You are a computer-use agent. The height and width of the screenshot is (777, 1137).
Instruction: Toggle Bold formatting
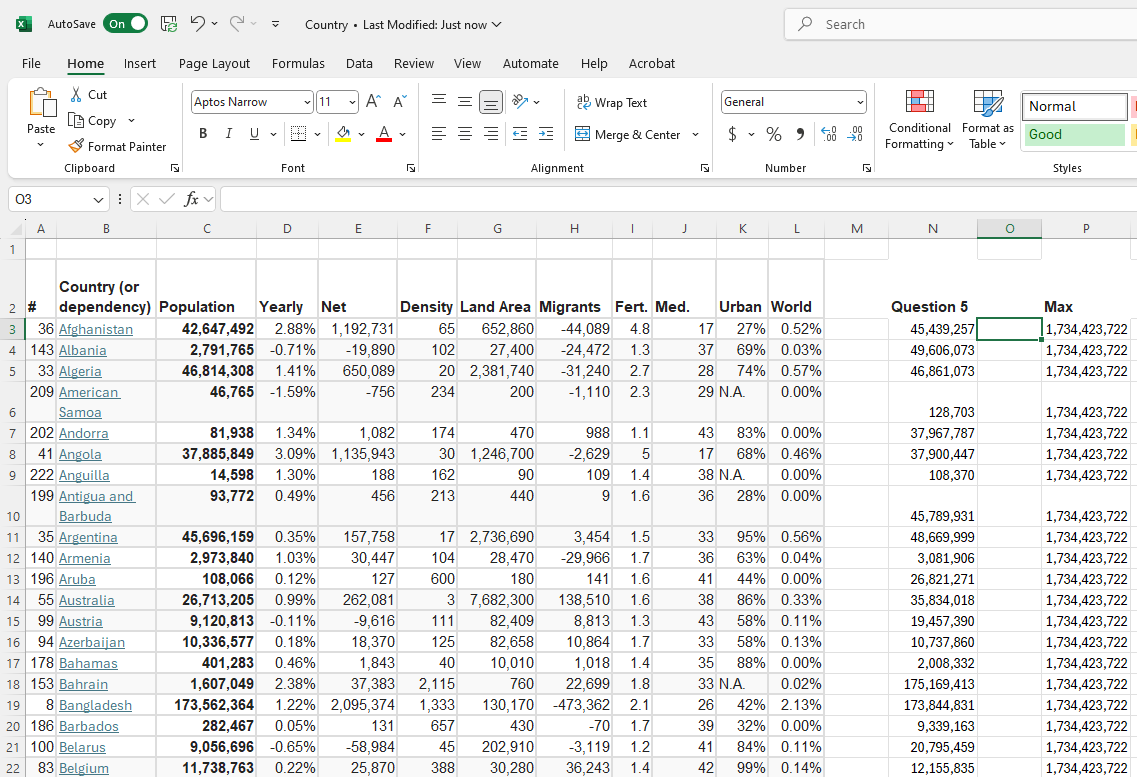(x=203, y=134)
